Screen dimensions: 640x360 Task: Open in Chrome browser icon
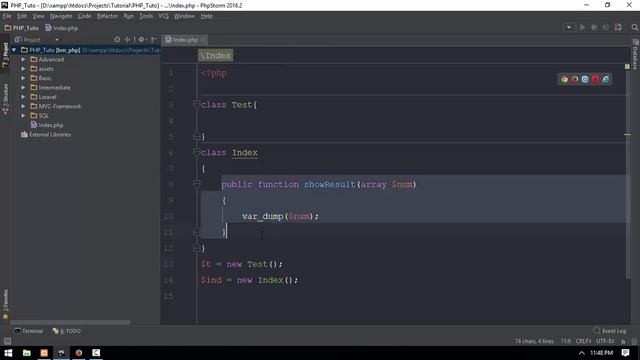(564, 80)
